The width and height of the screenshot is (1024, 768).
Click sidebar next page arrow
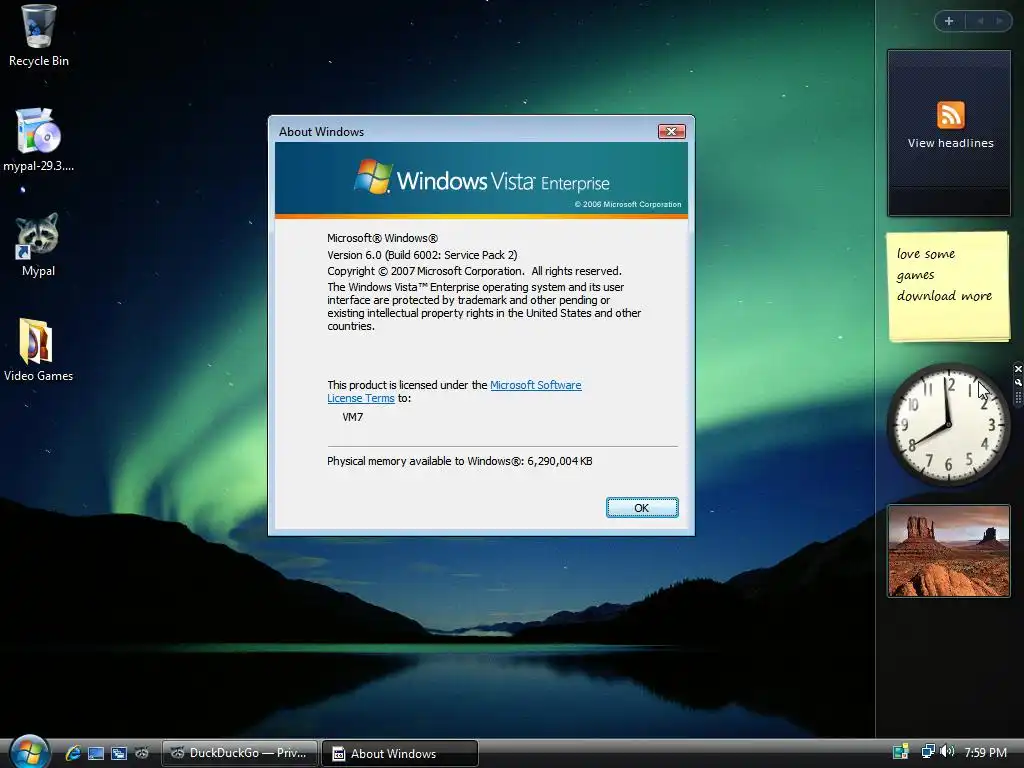[x=999, y=21]
